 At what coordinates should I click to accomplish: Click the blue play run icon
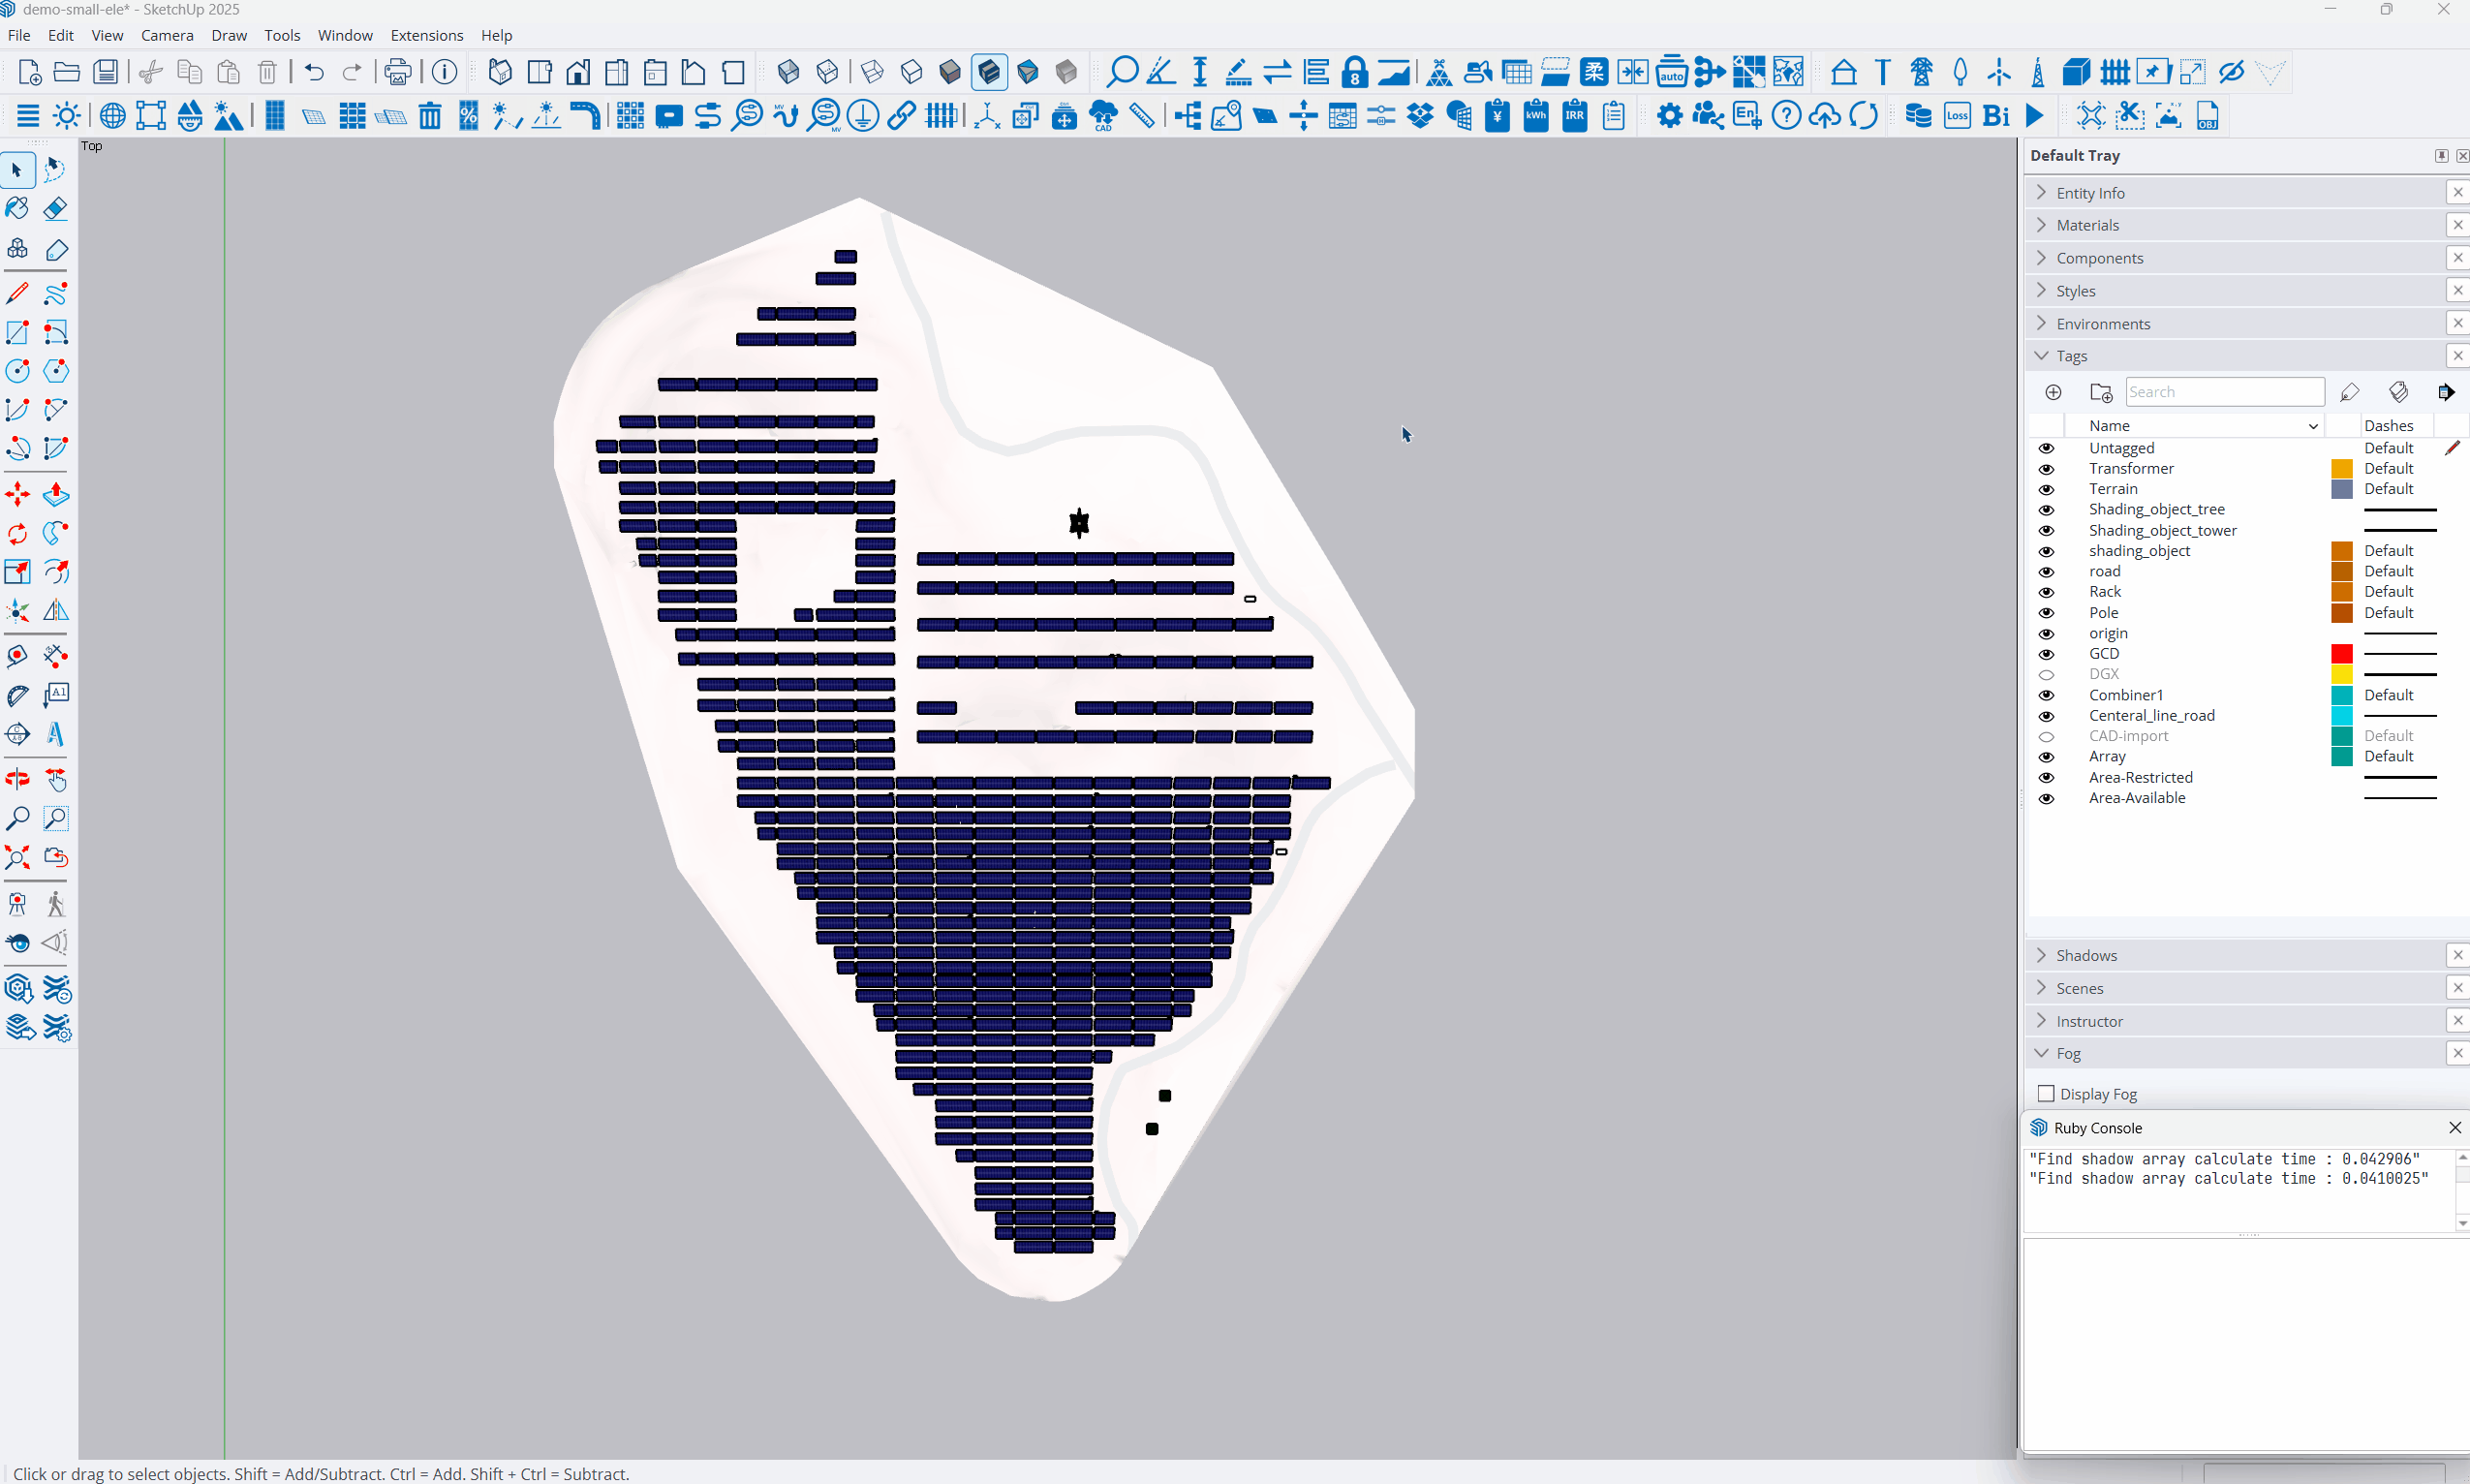pos(2035,116)
